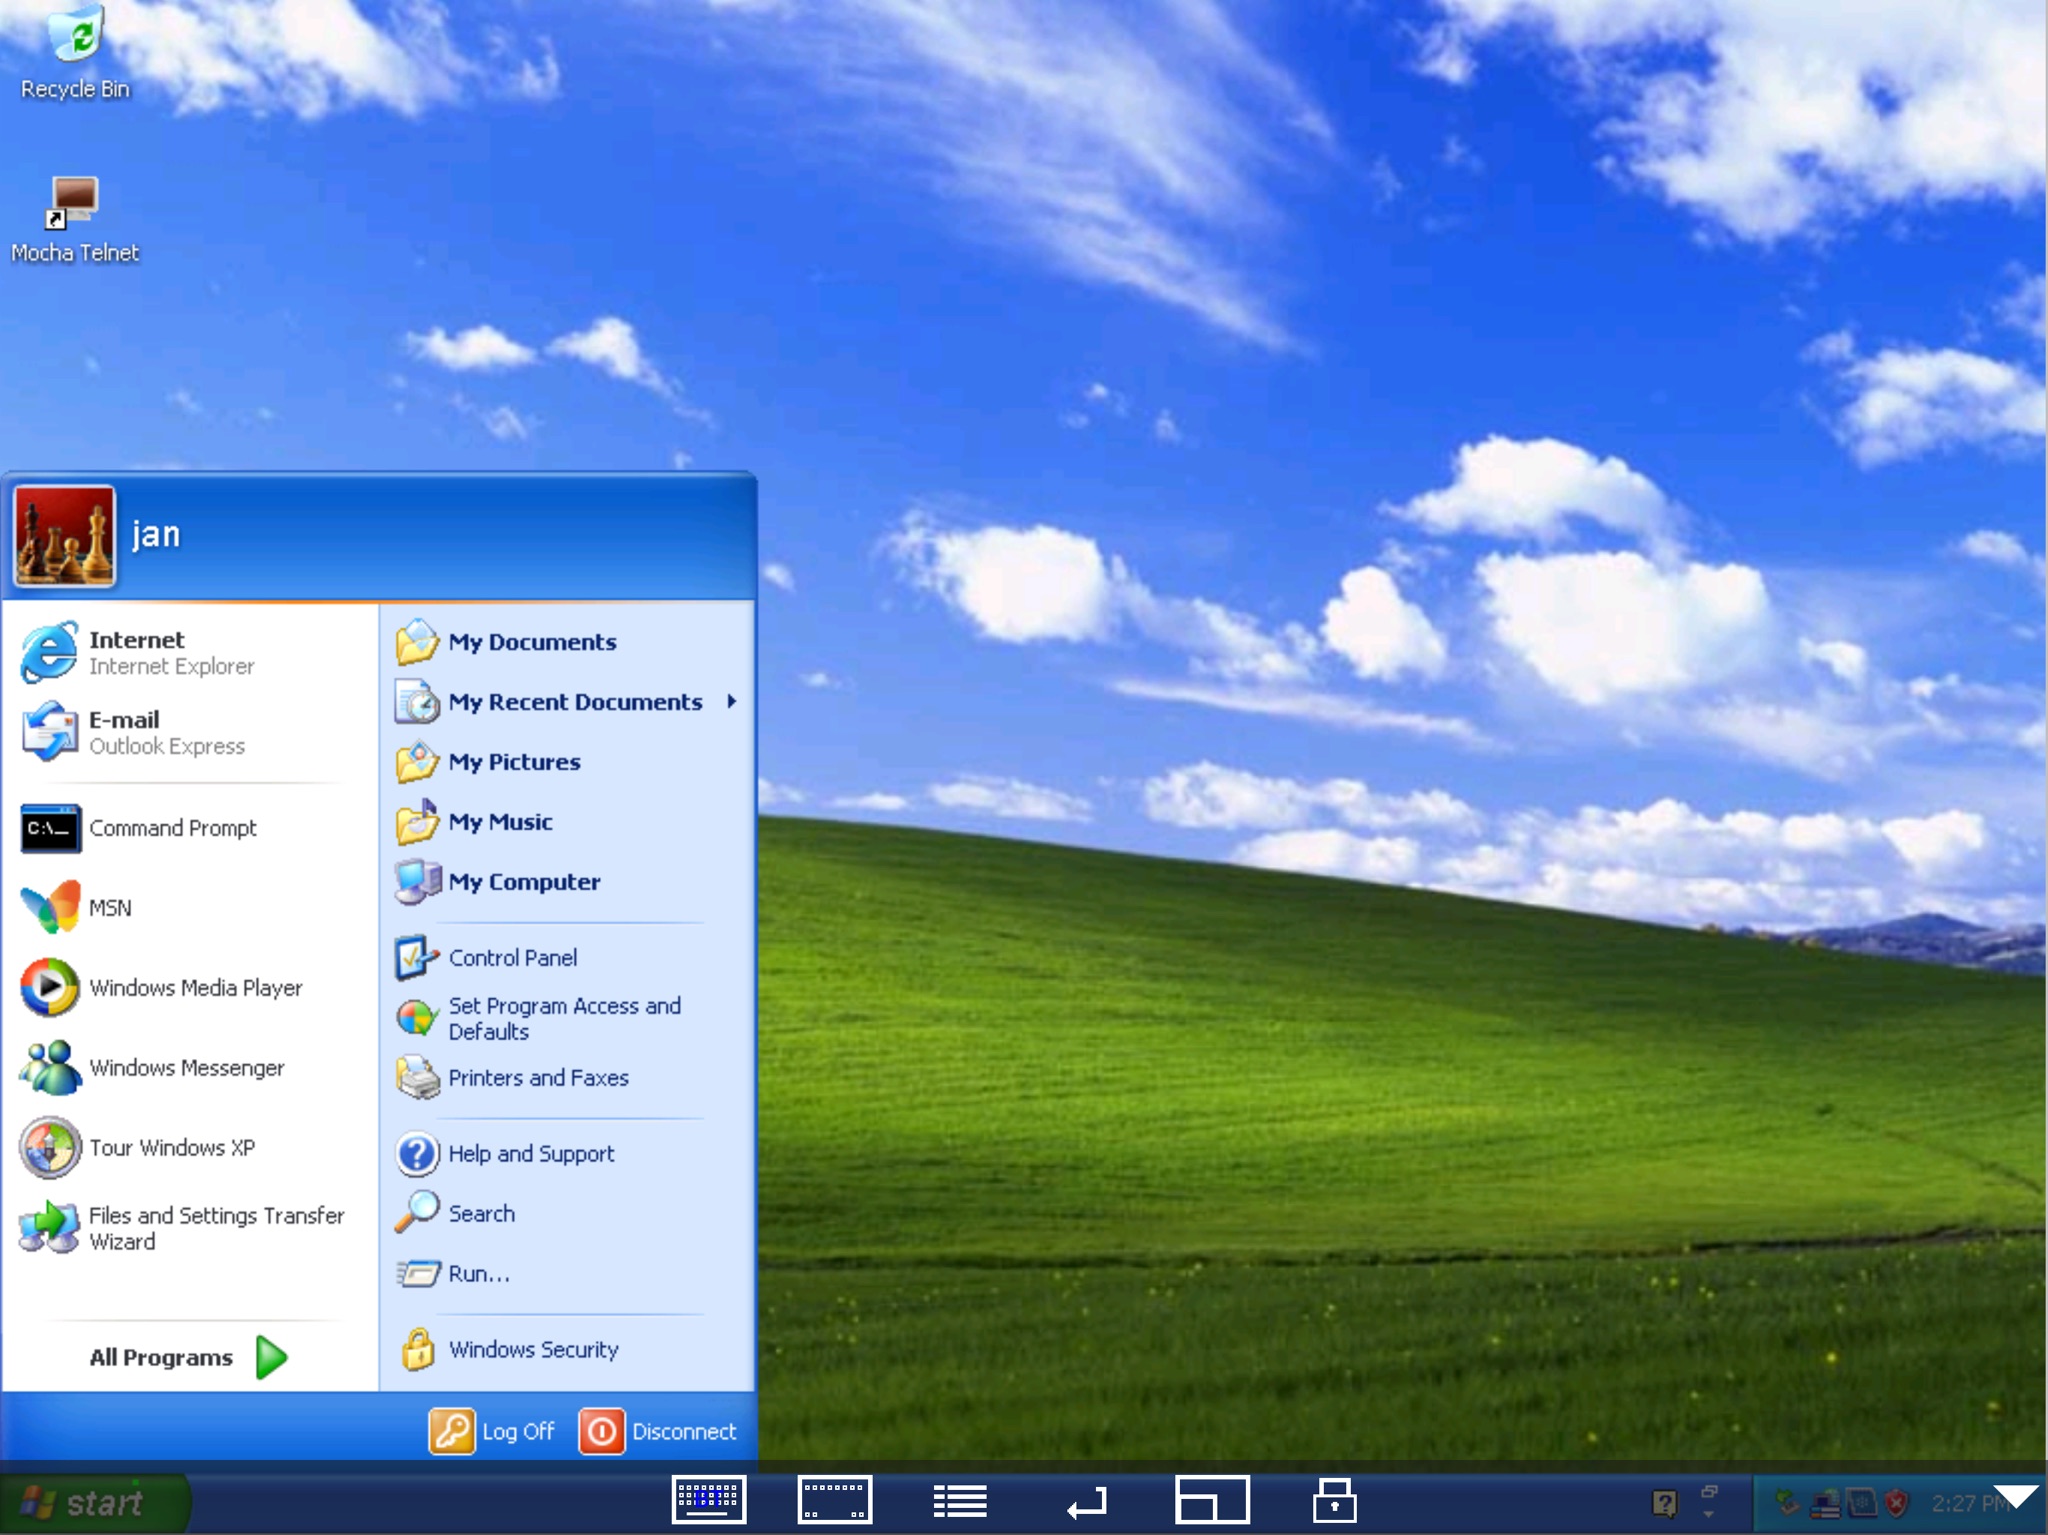Click the Enter key arrow toolbar icon
This screenshot has width=2048, height=1535.
(x=1087, y=1502)
